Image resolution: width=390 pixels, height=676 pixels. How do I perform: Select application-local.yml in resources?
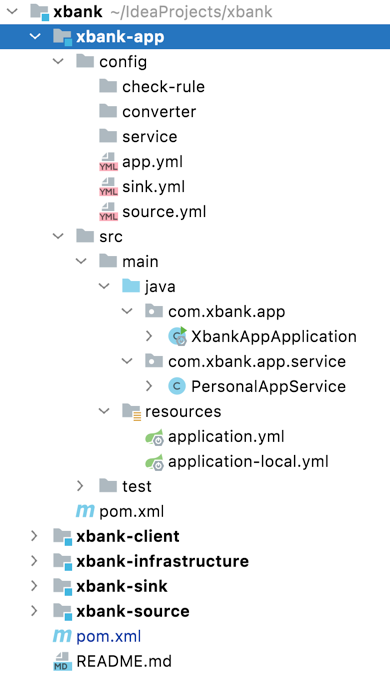pyautogui.click(x=248, y=462)
